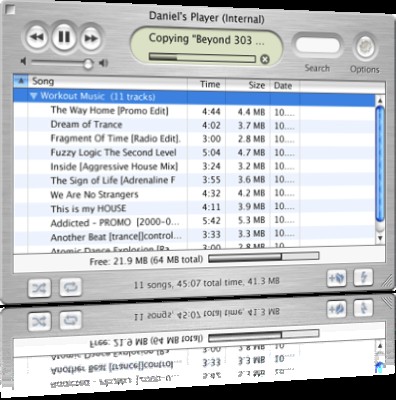Click the low volume speaker icon
The image size is (396, 400).
click(x=24, y=61)
